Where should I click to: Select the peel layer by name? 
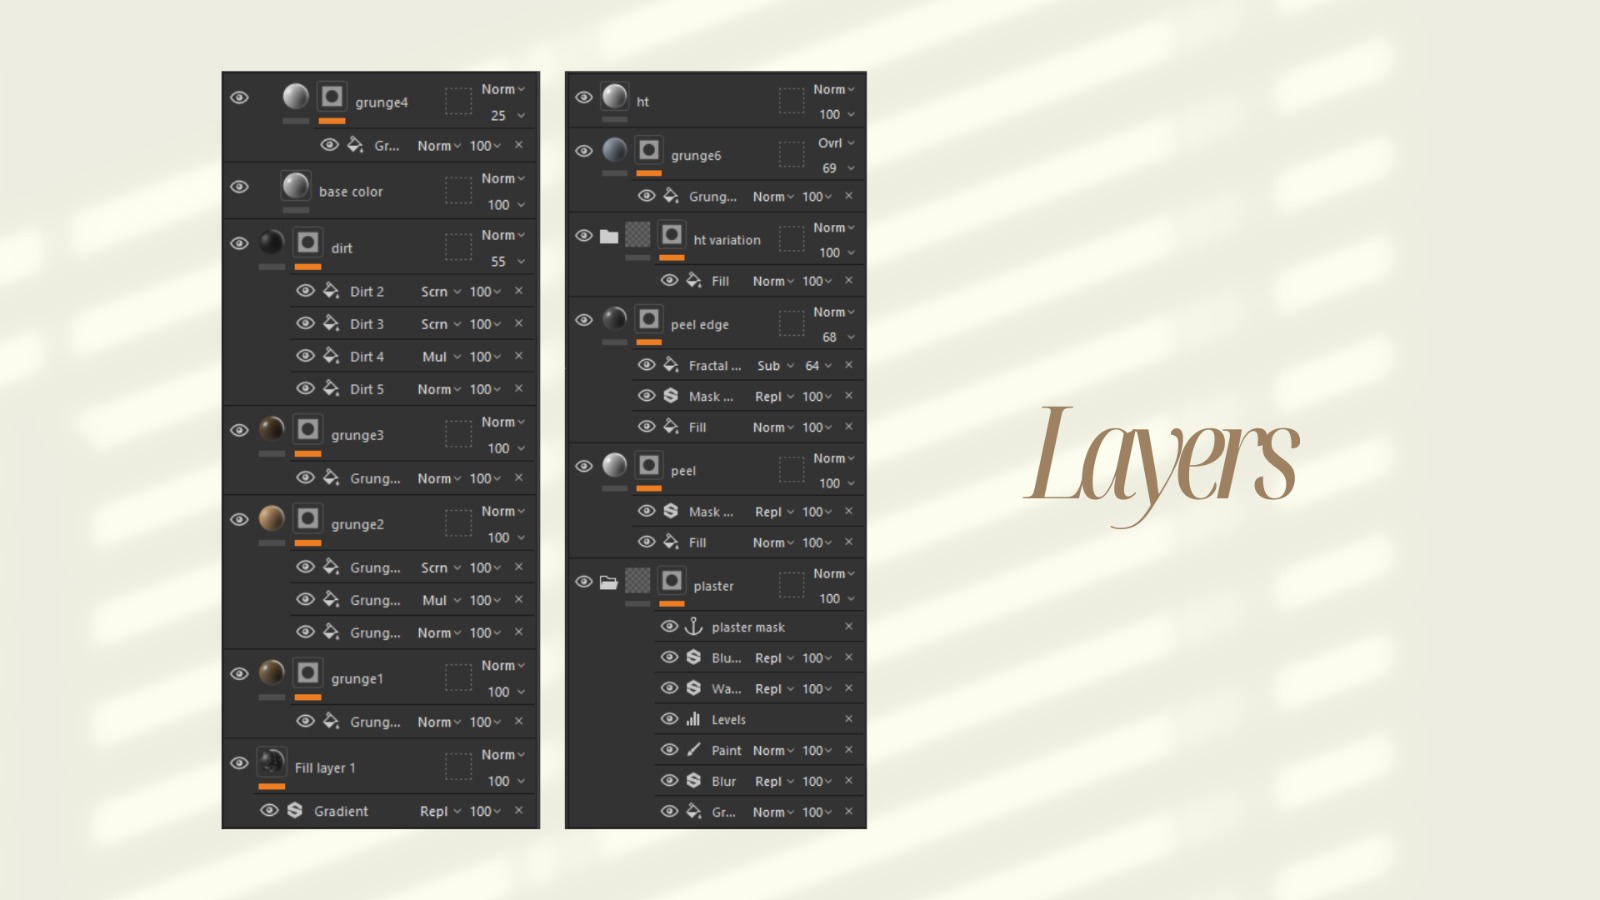tap(683, 471)
